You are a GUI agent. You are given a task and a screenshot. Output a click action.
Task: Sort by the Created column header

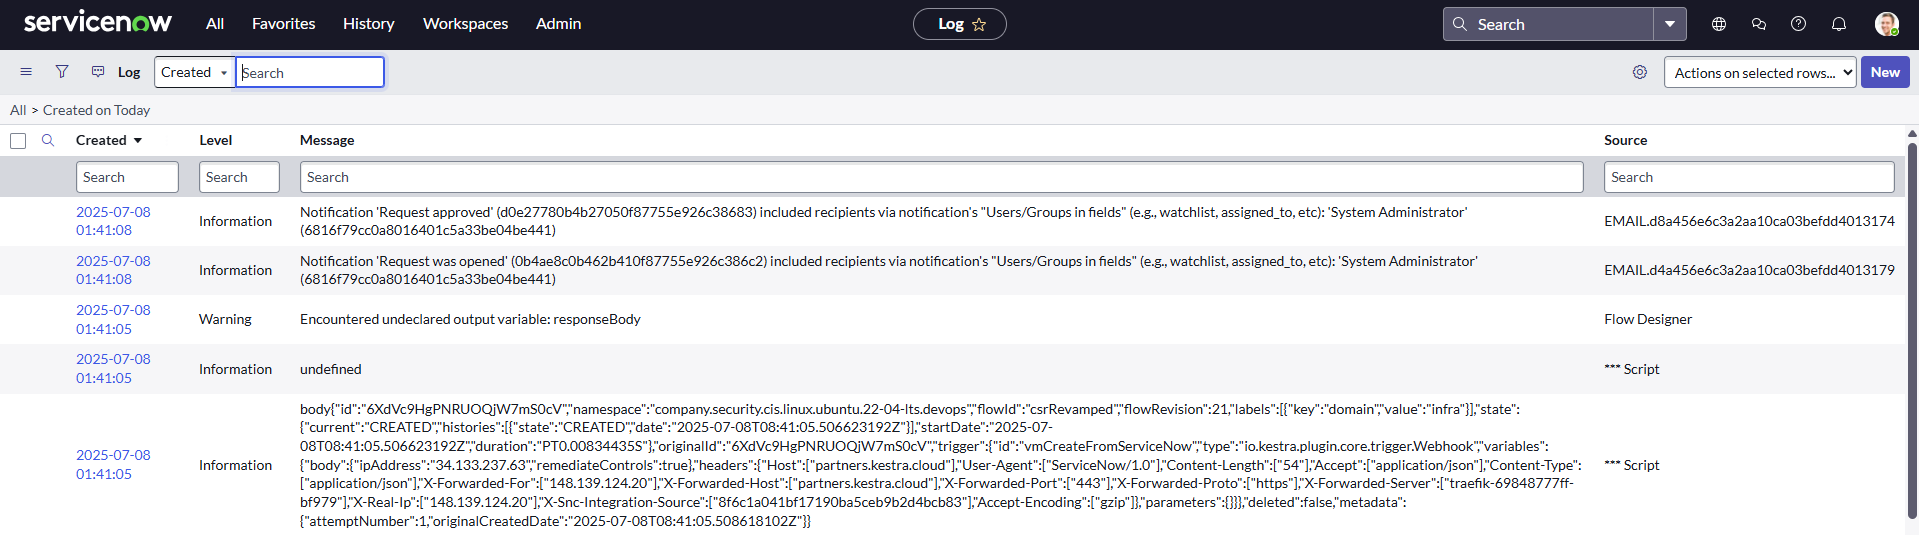[101, 140]
